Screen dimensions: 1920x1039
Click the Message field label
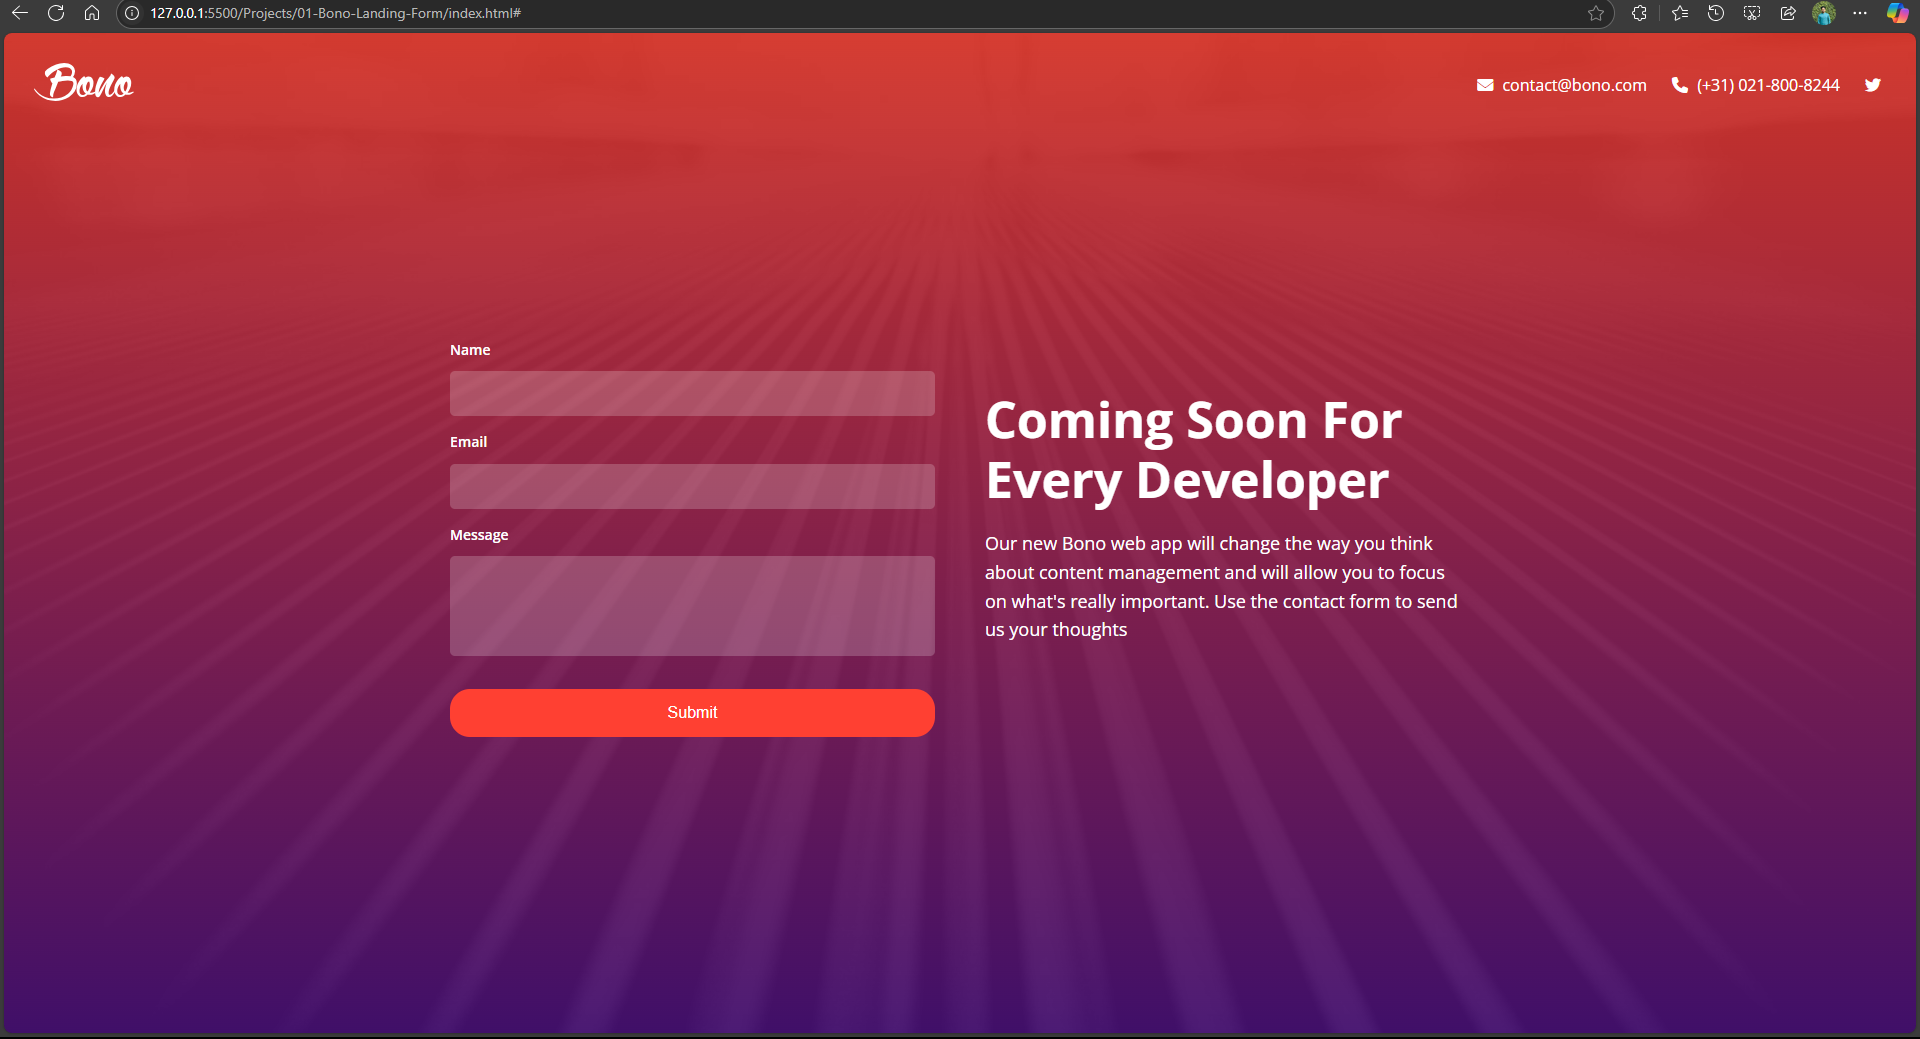pos(479,535)
